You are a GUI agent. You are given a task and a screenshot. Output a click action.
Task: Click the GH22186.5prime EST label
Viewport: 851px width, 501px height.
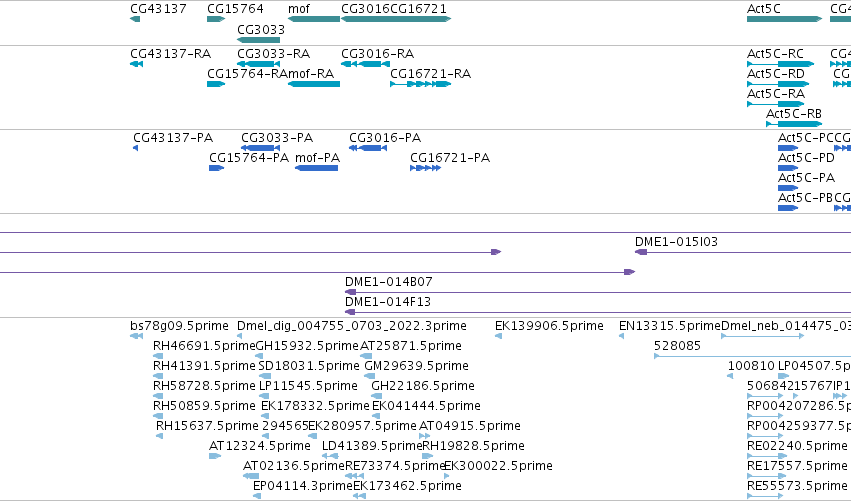pos(423,386)
